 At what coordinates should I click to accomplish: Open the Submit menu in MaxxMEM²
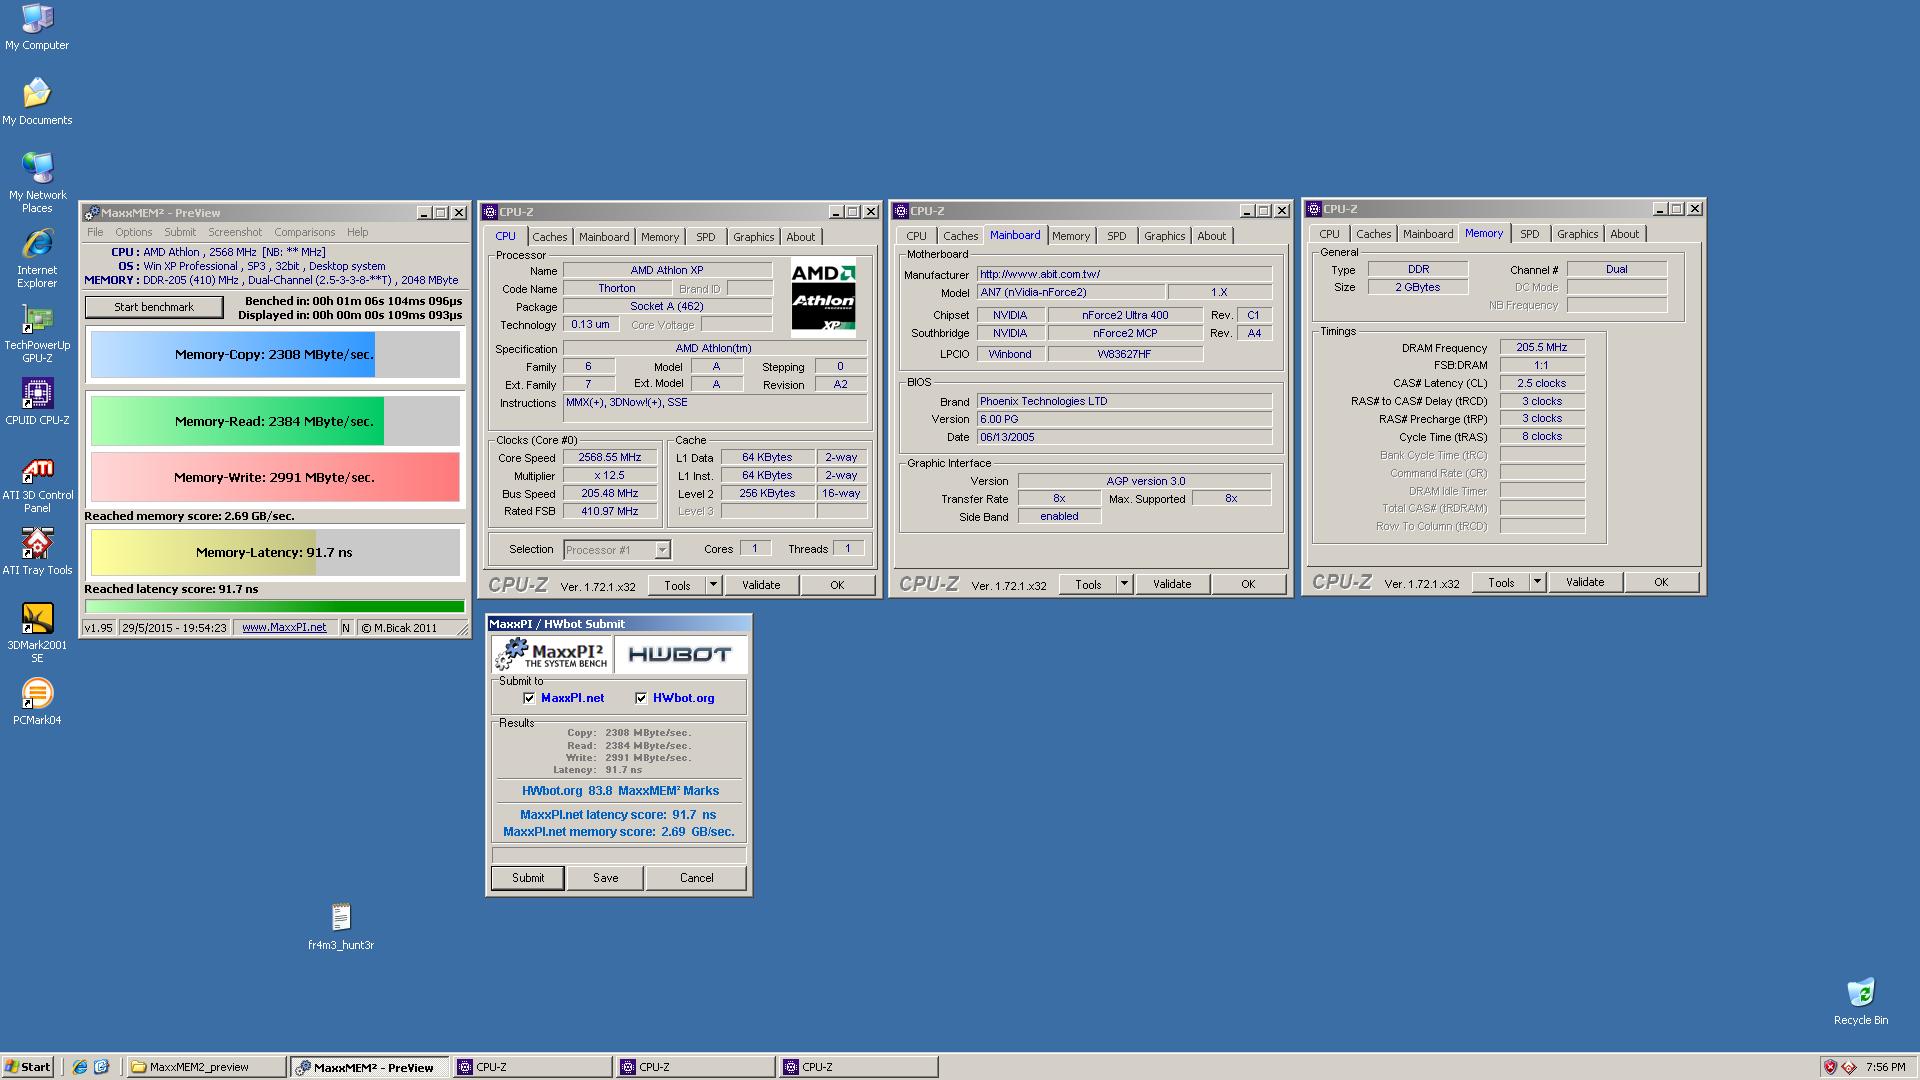180,232
